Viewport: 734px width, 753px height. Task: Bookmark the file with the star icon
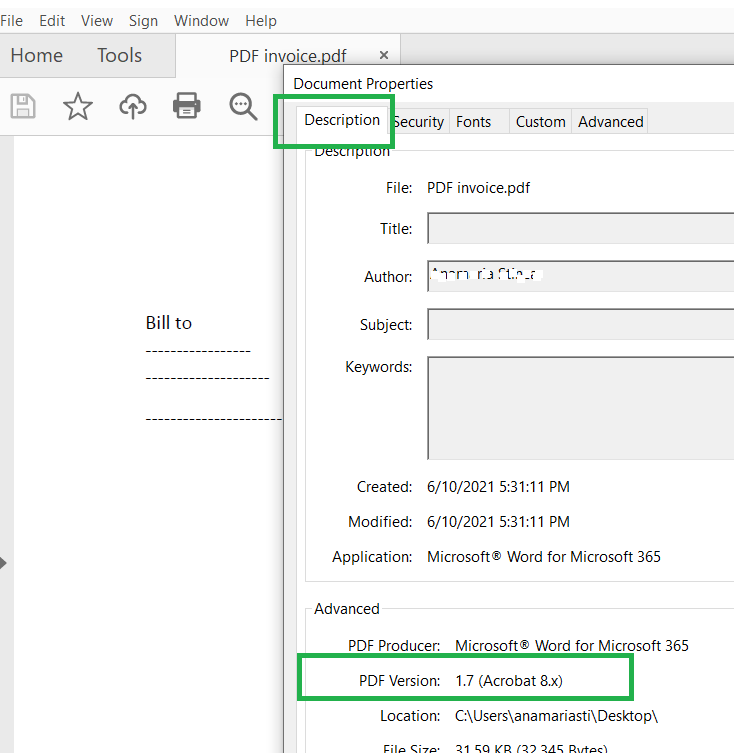click(78, 106)
